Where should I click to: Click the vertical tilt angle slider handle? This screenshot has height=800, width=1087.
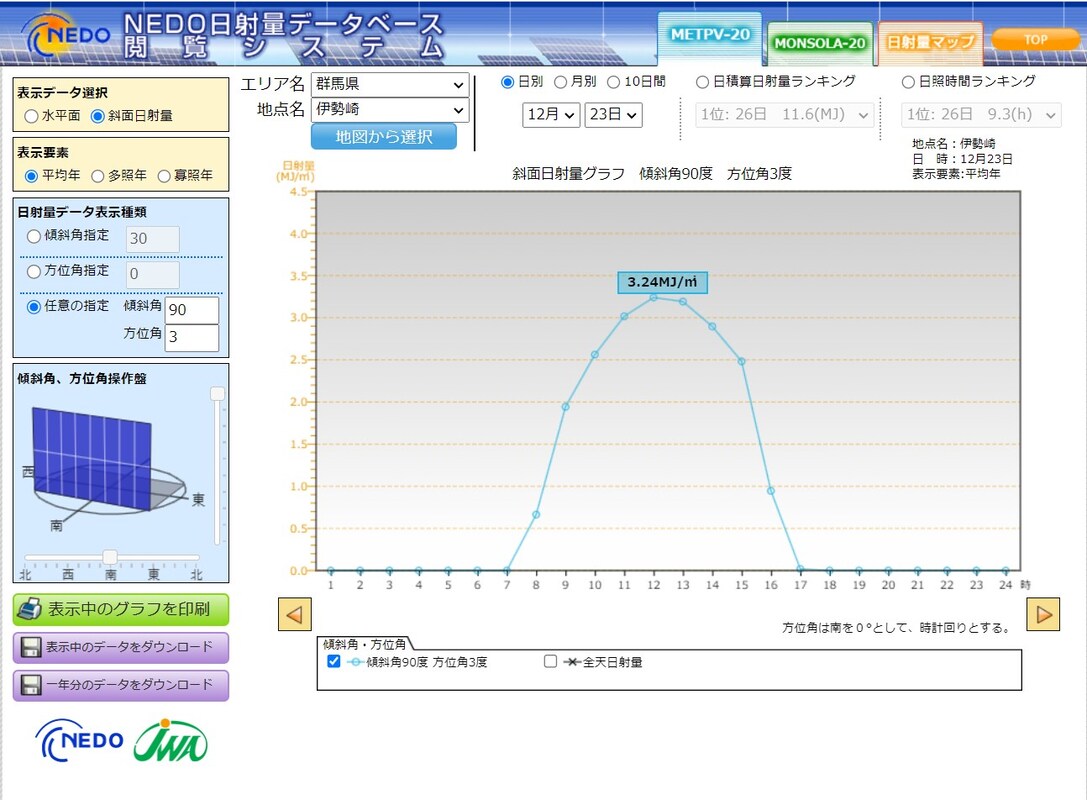tap(218, 394)
